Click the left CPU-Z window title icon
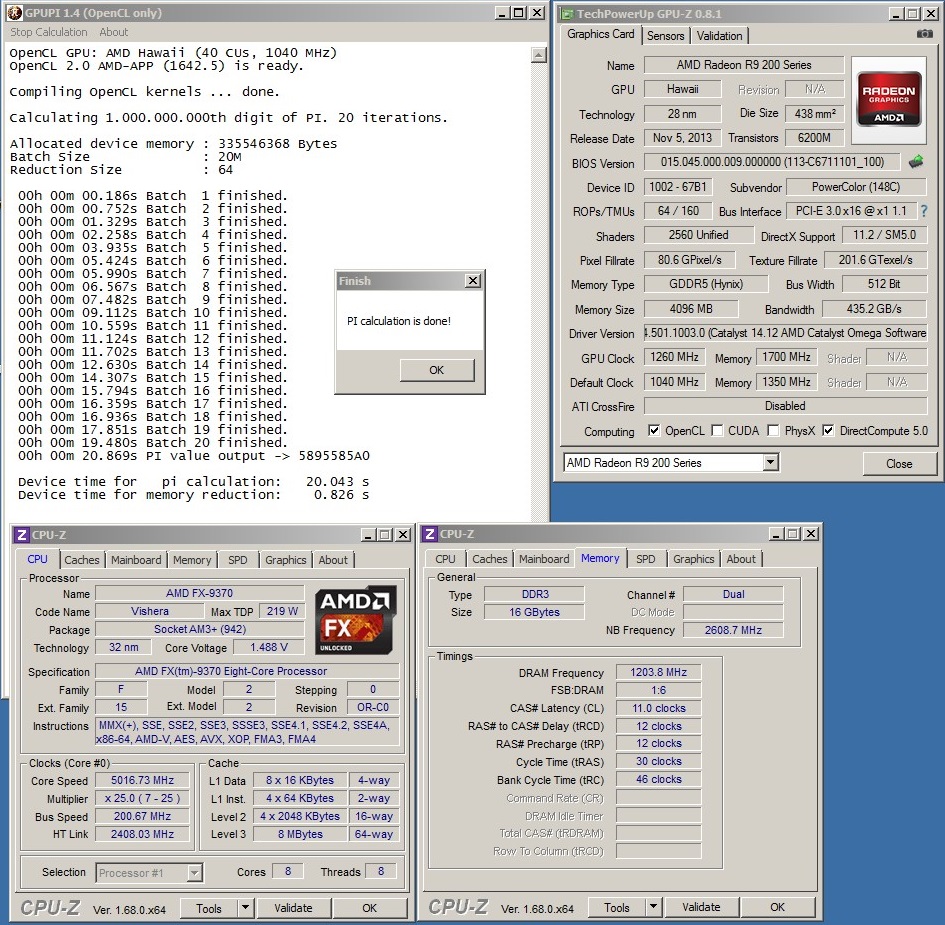Image resolution: width=945 pixels, height=925 pixels. pos(22,535)
